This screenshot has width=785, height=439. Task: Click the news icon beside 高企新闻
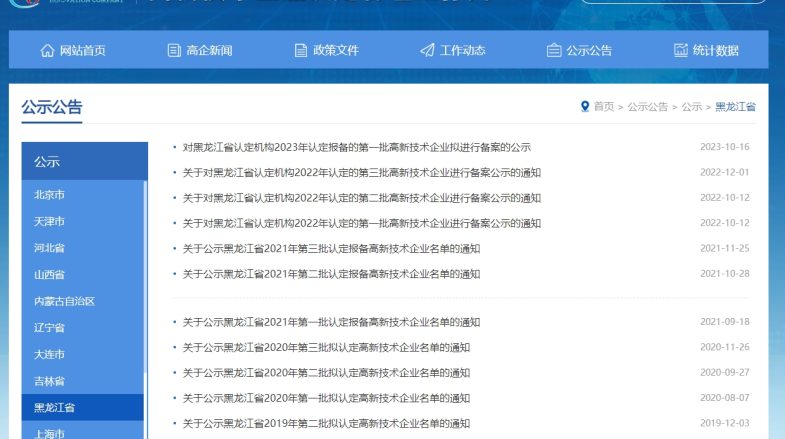pyautogui.click(x=174, y=51)
